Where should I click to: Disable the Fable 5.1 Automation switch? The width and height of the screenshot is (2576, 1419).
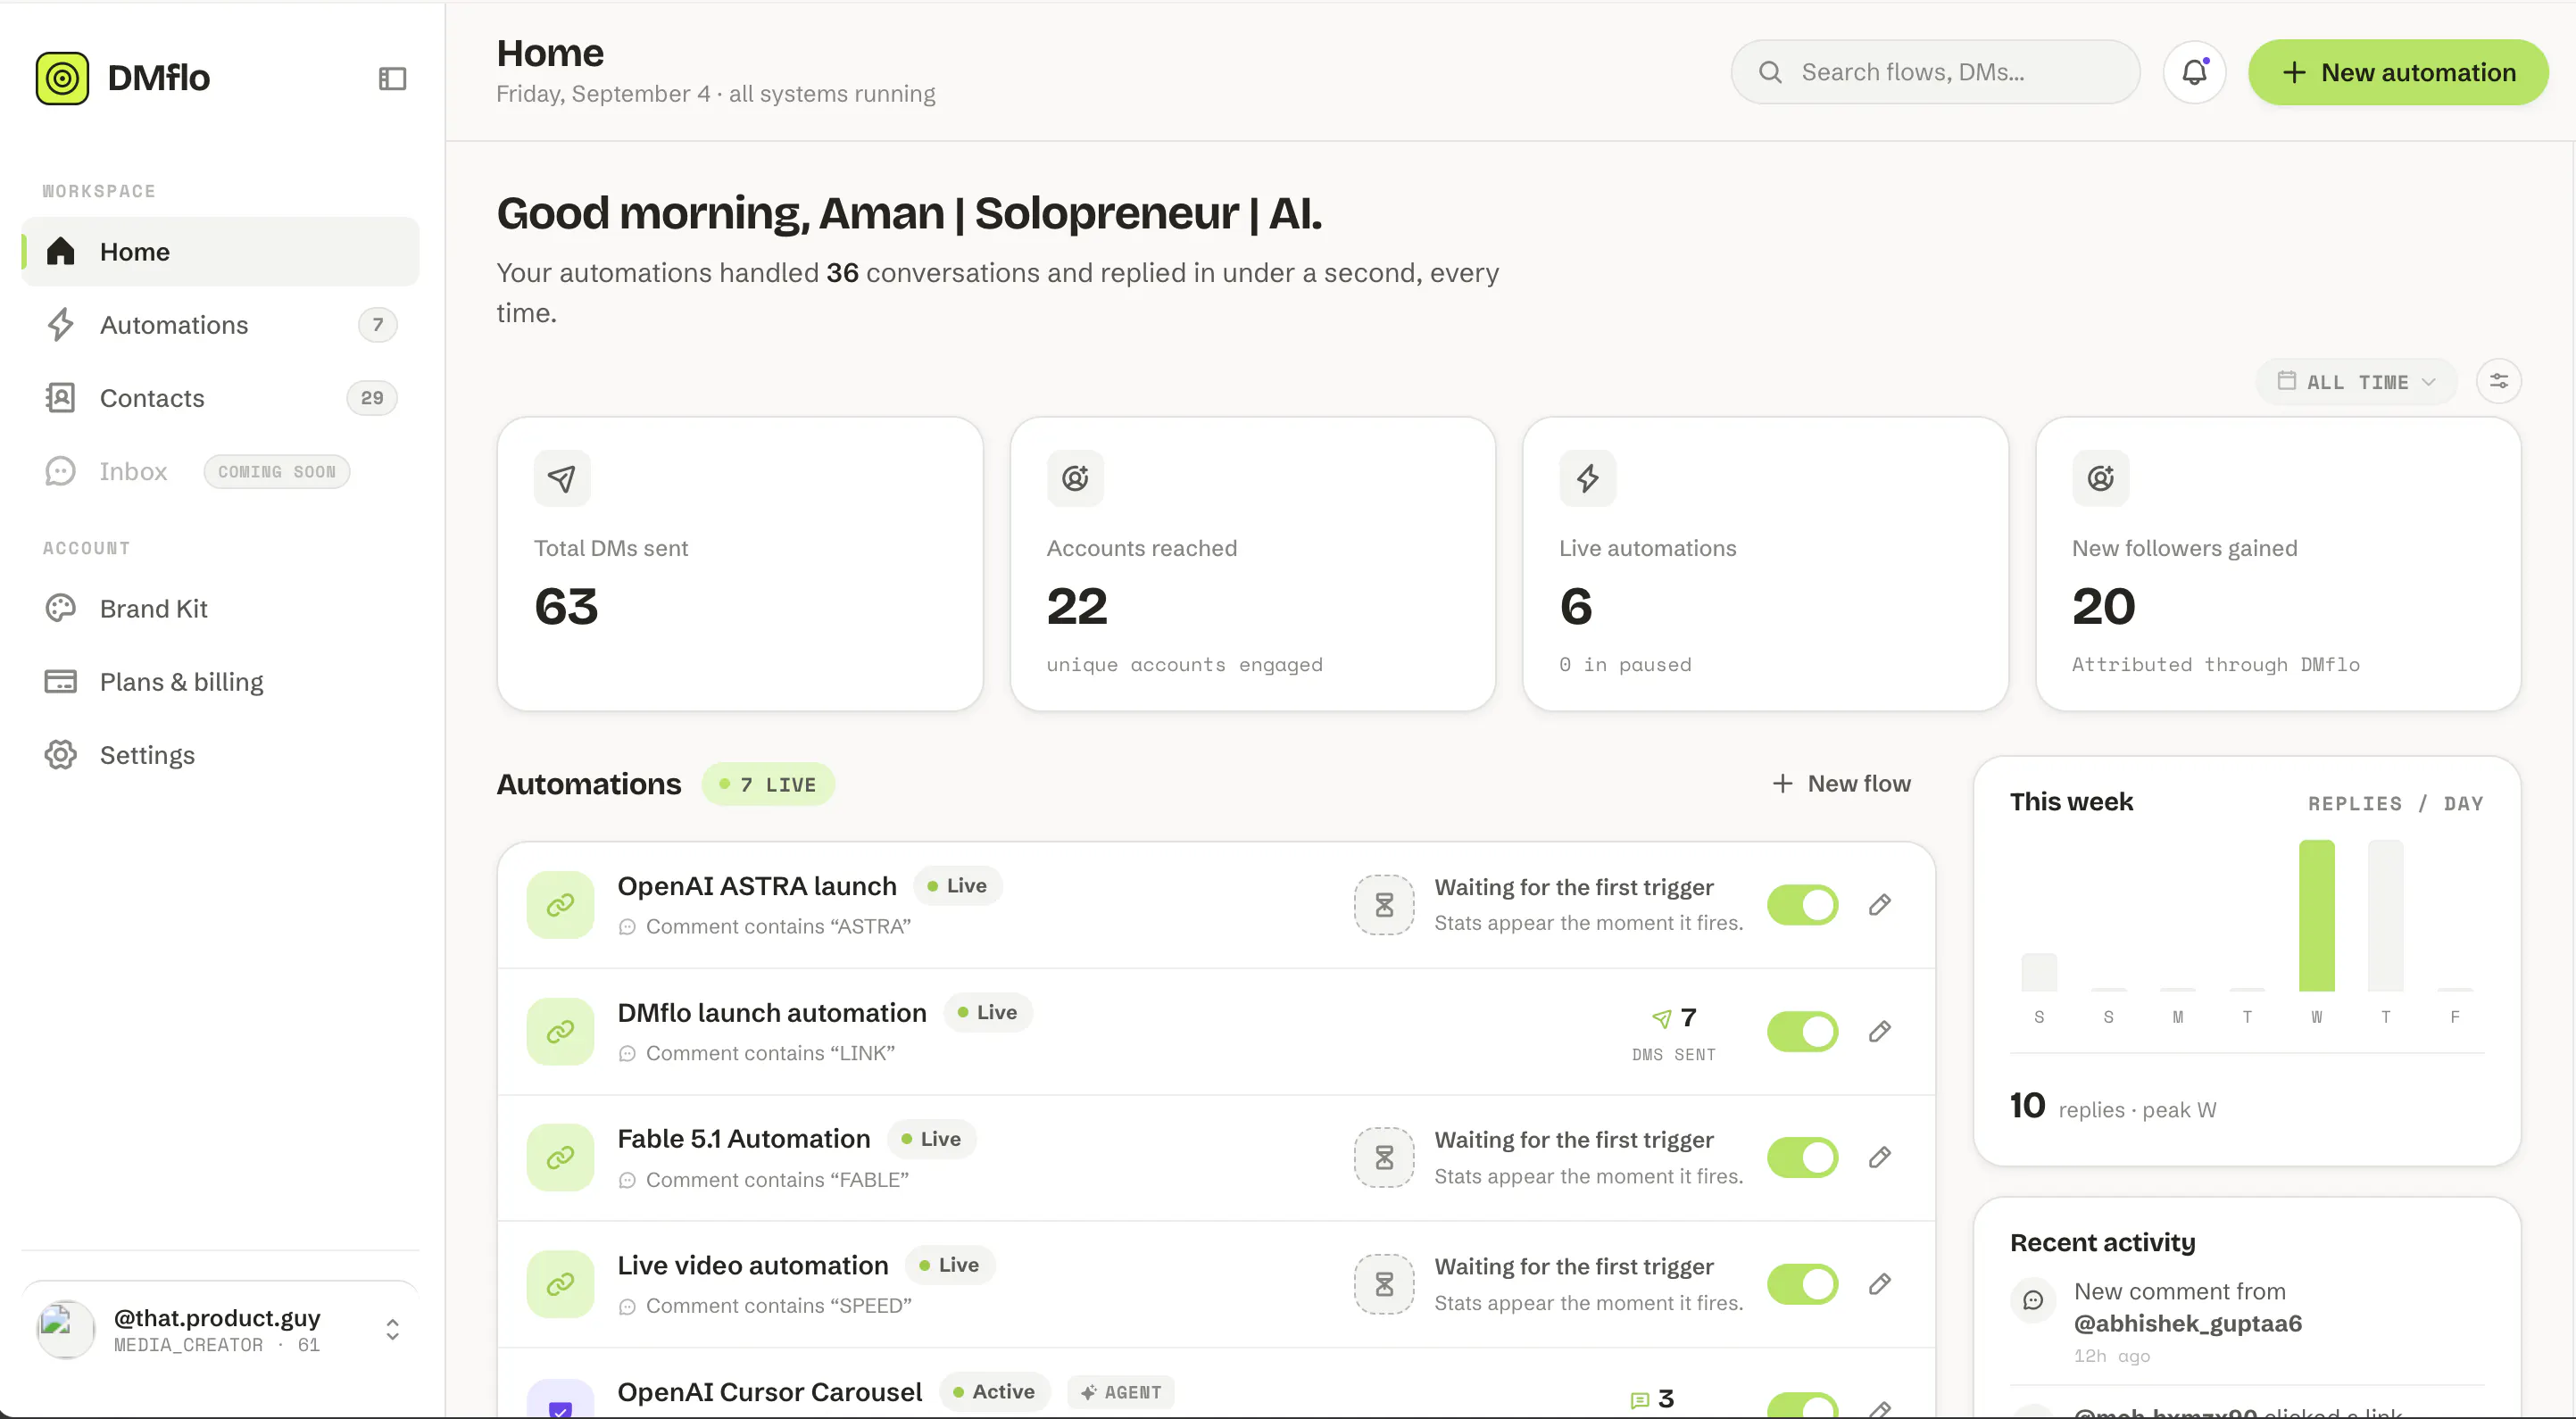tap(1802, 1157)
